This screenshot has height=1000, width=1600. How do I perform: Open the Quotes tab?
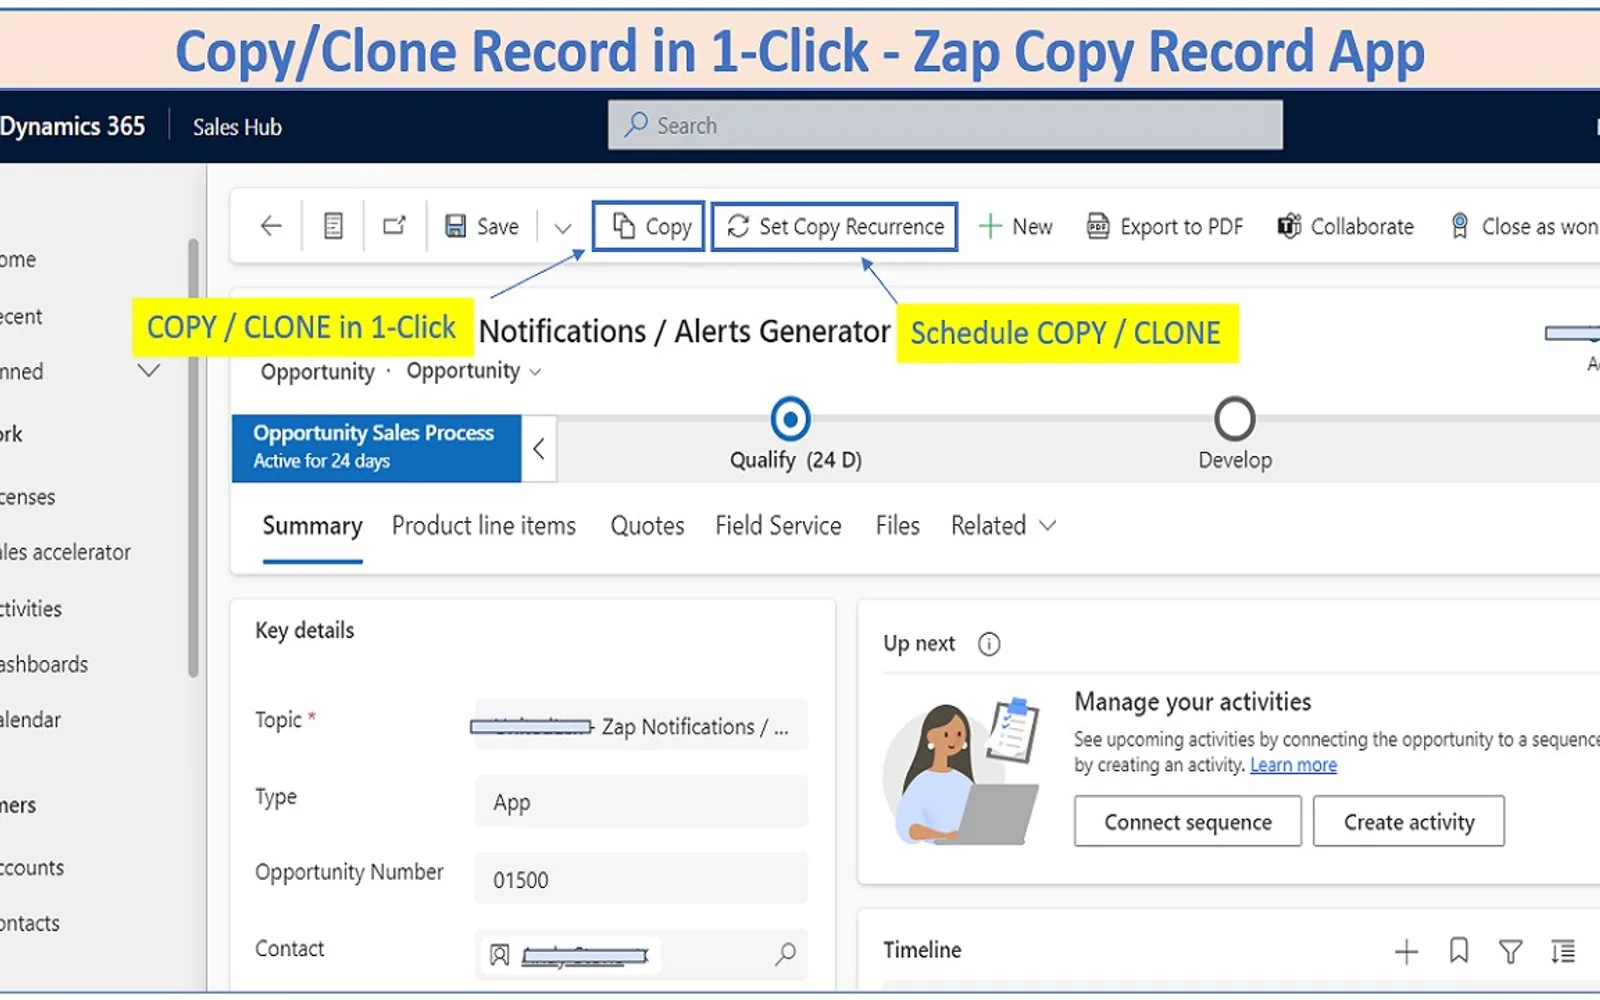click(647, 525)
